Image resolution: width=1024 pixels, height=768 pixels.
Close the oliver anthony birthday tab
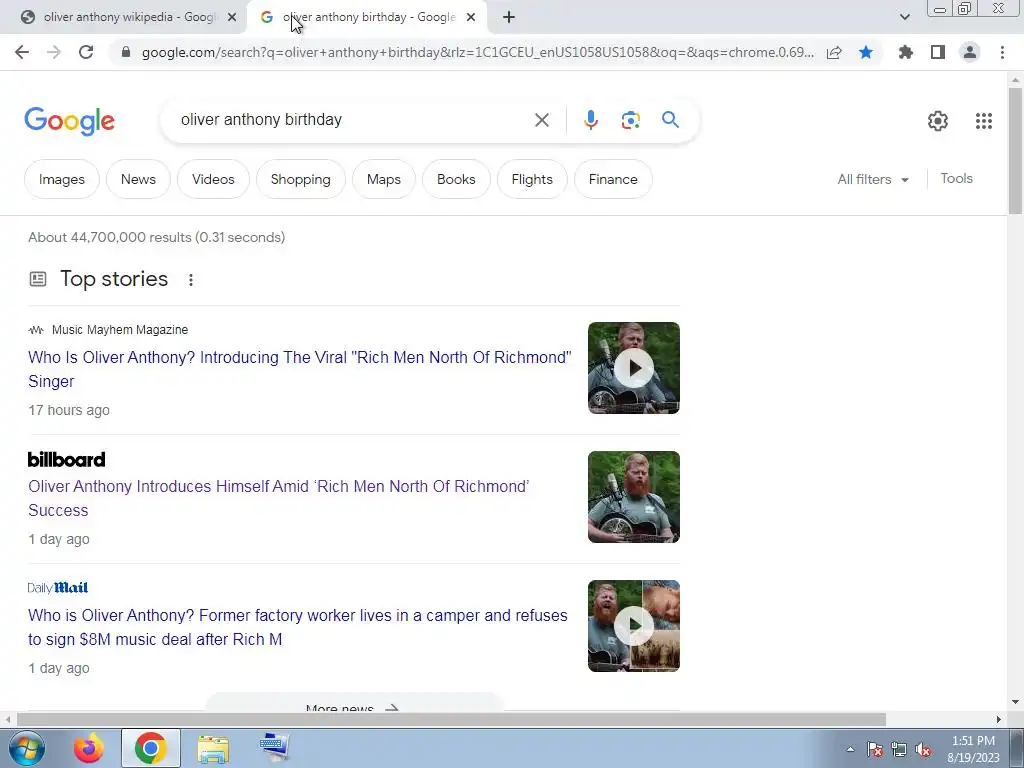(x=471, y=18)
